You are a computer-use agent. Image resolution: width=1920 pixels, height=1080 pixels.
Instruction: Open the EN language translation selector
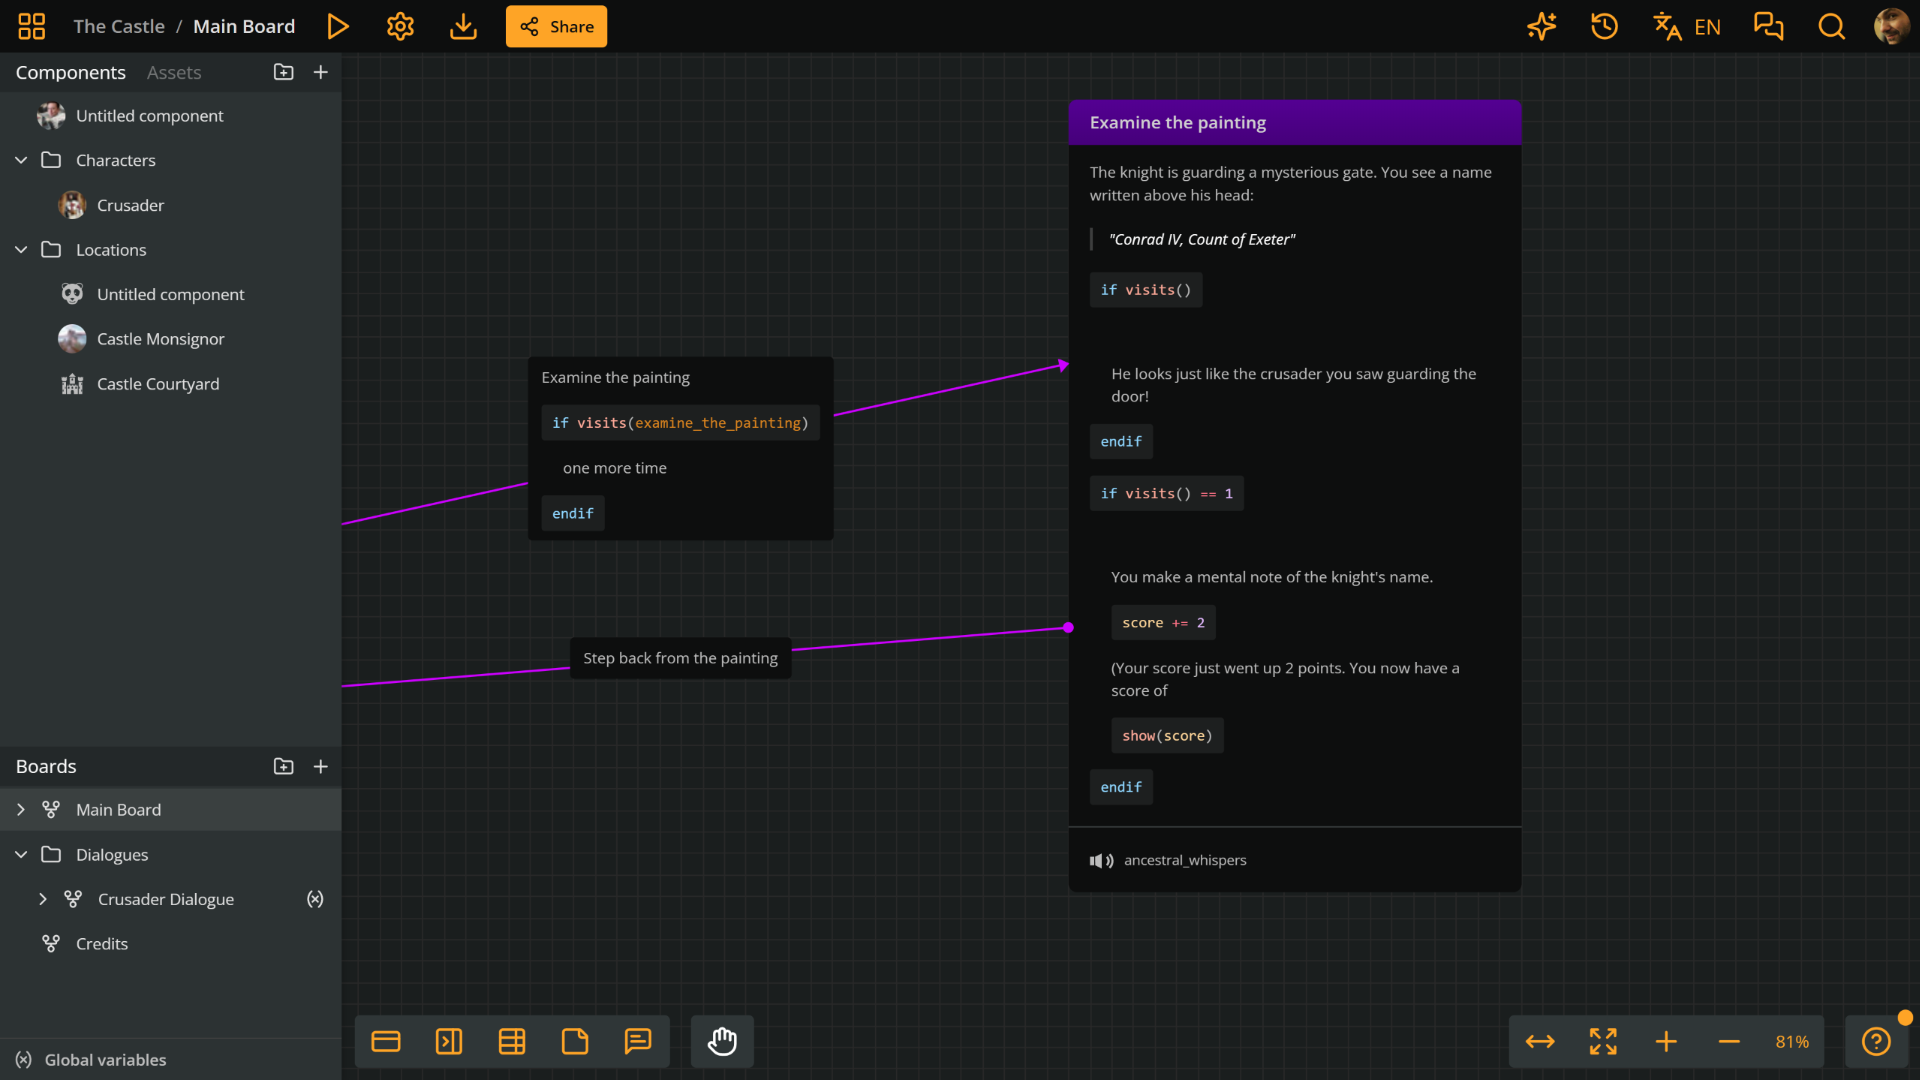click(1687, 27)
